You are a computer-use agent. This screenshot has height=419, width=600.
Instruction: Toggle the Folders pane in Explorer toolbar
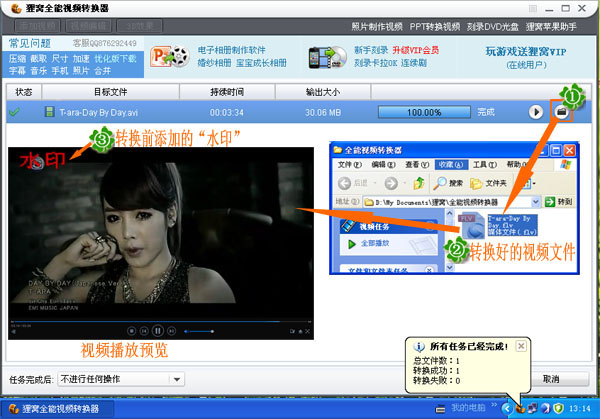(488, 183)
